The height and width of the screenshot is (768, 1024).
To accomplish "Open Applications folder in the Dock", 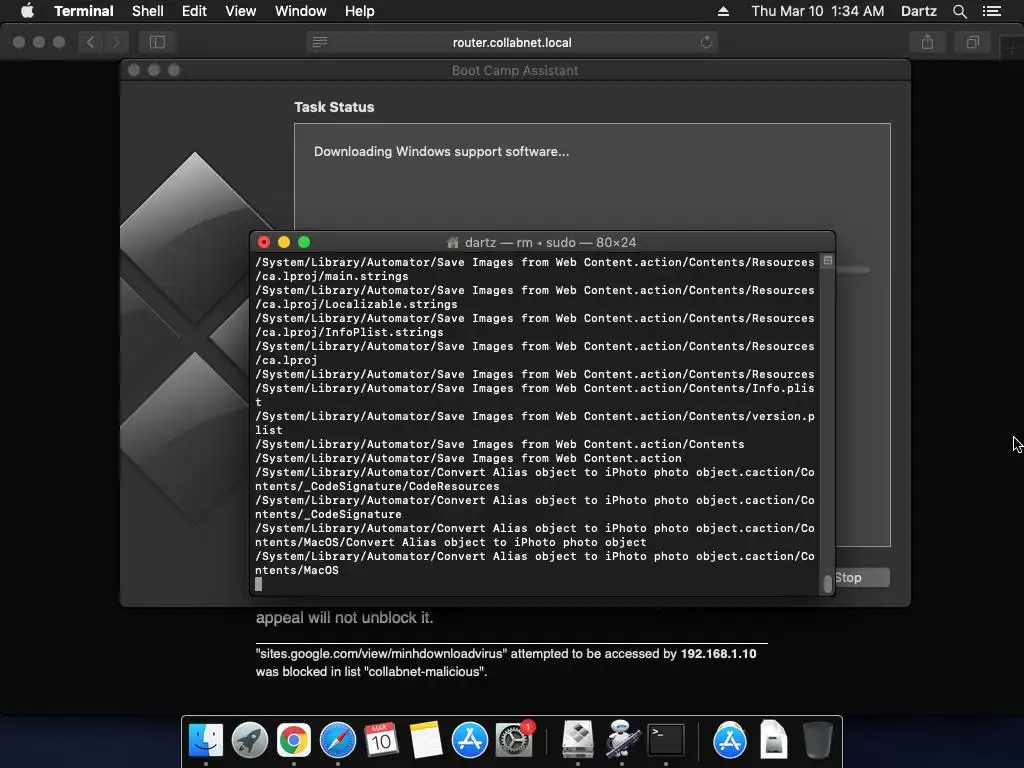I will coord(729,741).
